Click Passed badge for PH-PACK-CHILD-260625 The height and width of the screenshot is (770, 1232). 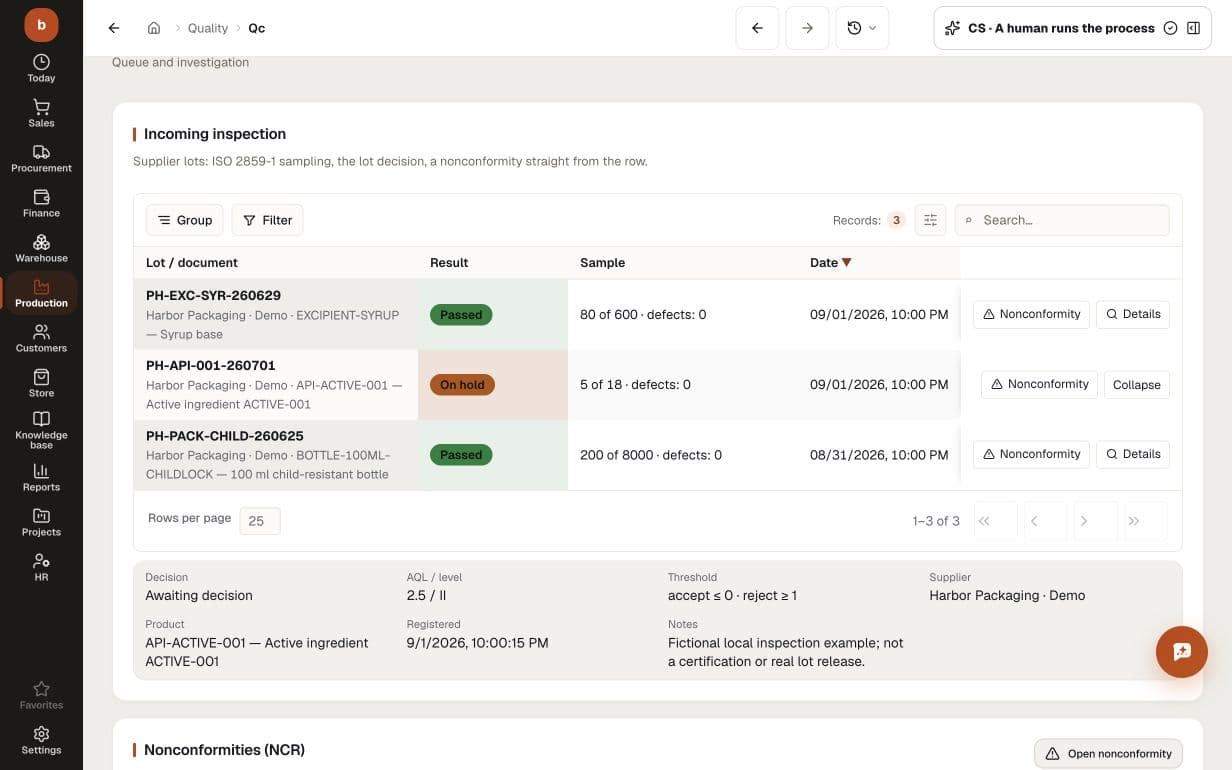click(x=461, y=455)
